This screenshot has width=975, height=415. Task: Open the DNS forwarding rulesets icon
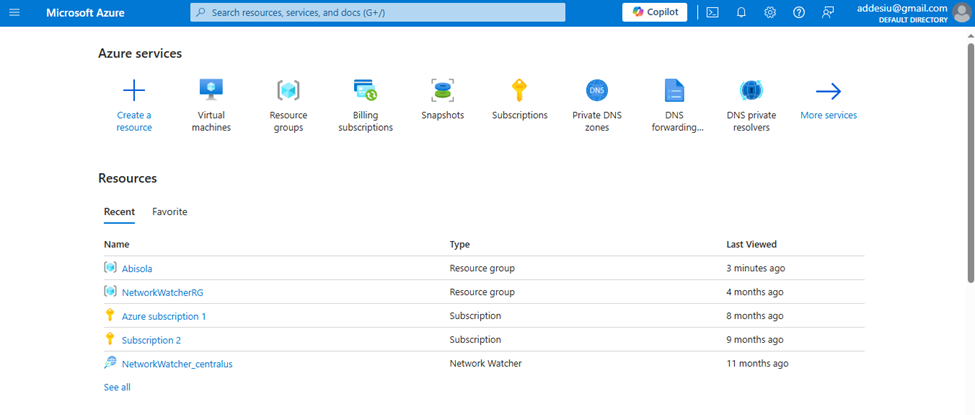[674, 90]
